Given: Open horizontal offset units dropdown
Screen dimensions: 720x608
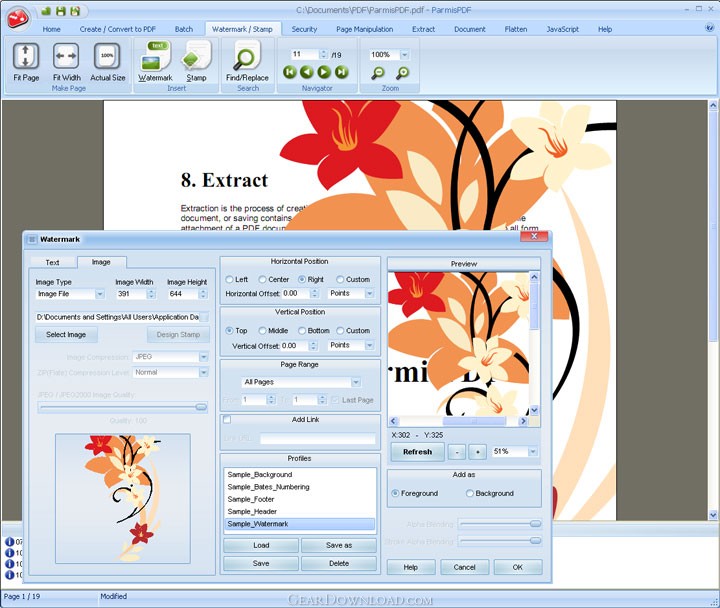Looking at the screenshot, I should [x=369, y=293].
